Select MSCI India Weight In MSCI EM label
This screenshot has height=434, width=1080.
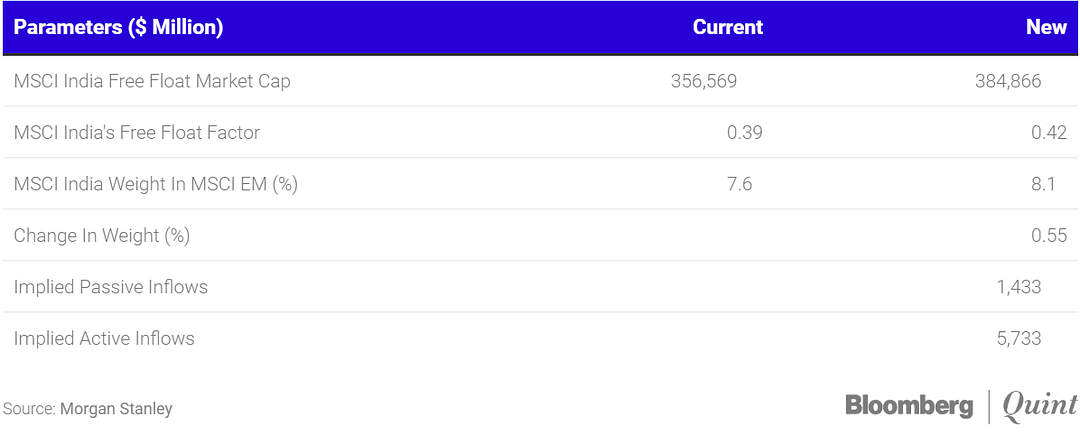click(156, 184)
